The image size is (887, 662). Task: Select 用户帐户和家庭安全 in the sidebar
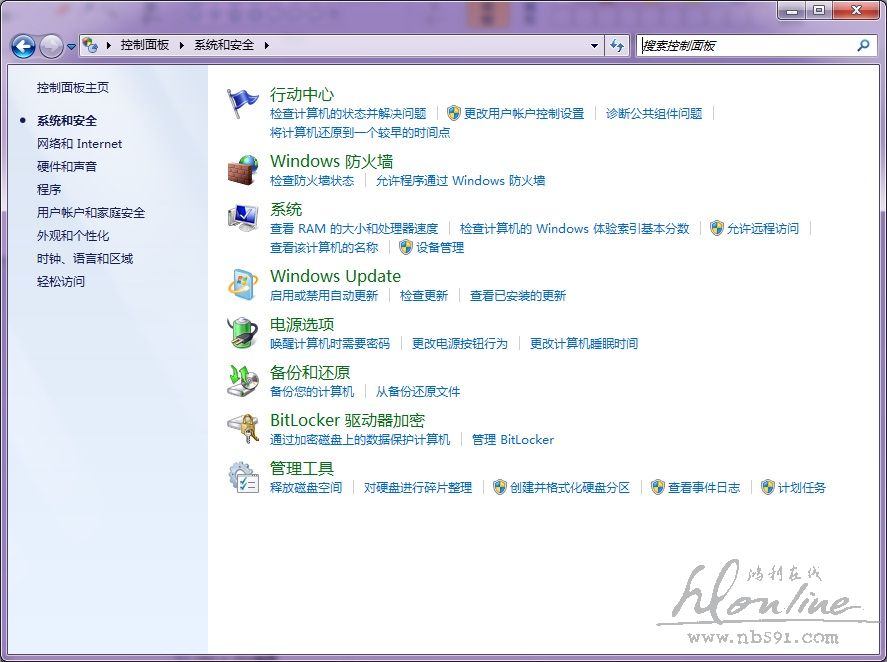pyautogui.click(x=91, y=213)
